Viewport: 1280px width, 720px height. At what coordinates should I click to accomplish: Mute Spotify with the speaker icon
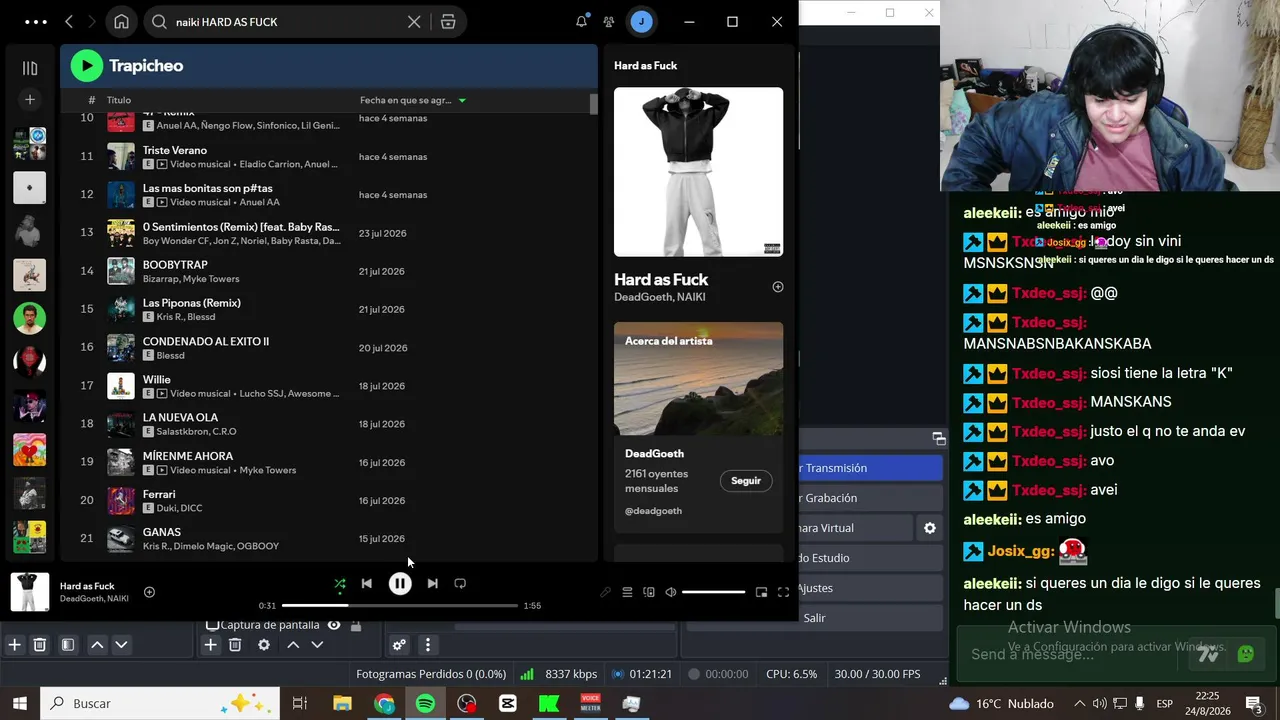671,592
